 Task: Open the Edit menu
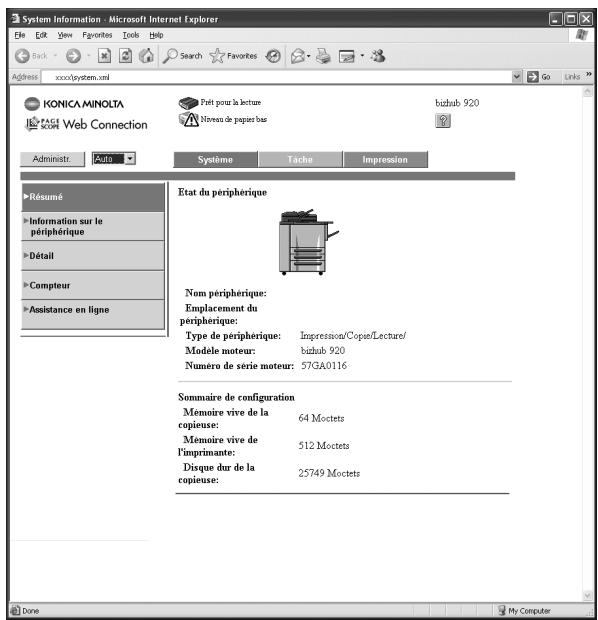click(41, 35)
